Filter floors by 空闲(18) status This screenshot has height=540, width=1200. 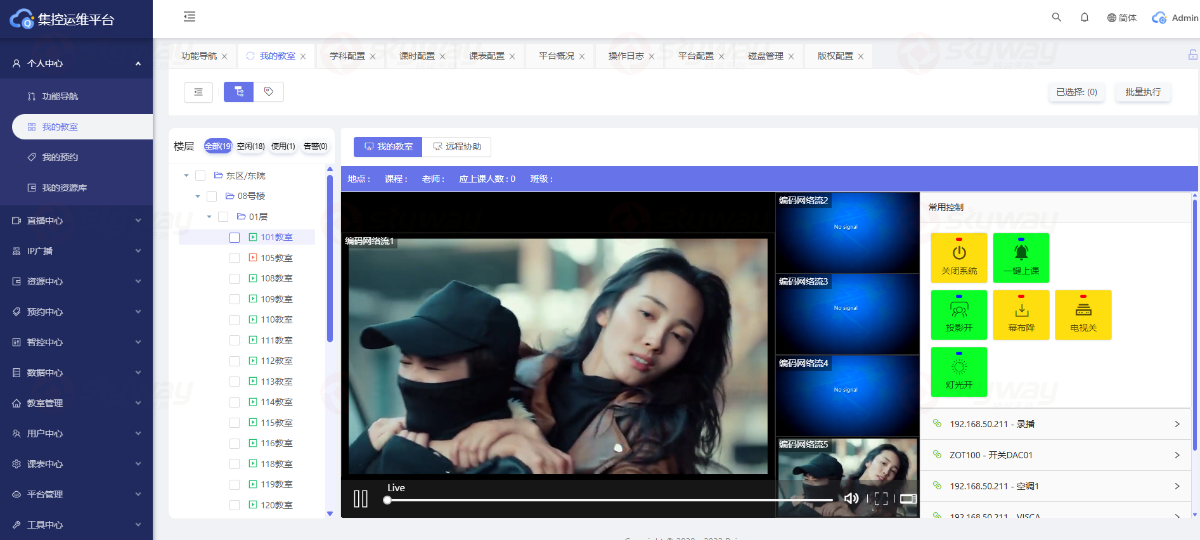(x=251, y=146)
